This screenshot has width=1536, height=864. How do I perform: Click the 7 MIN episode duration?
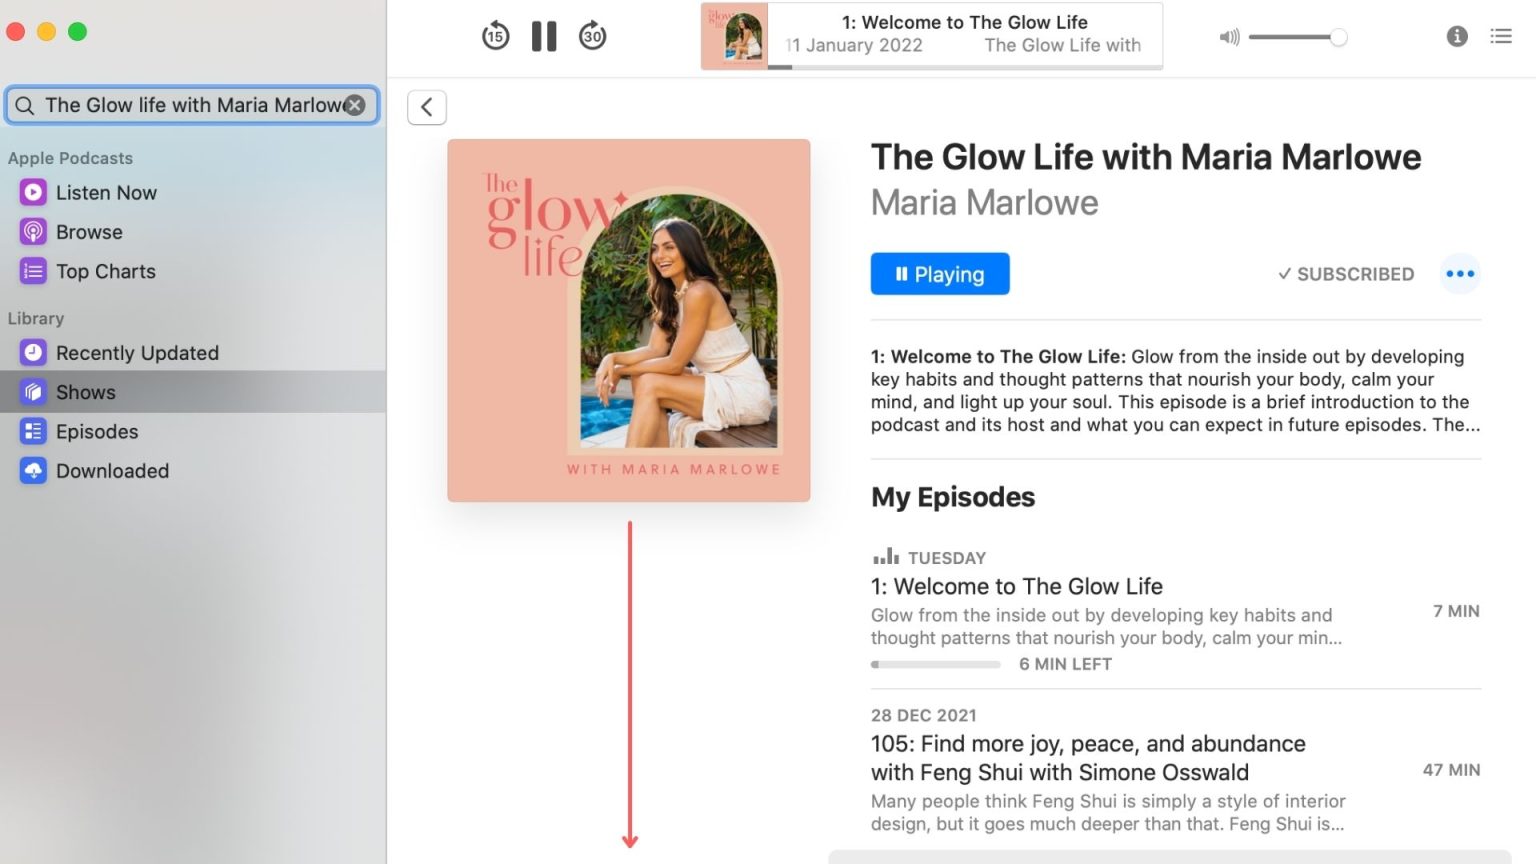(1456, 611)
